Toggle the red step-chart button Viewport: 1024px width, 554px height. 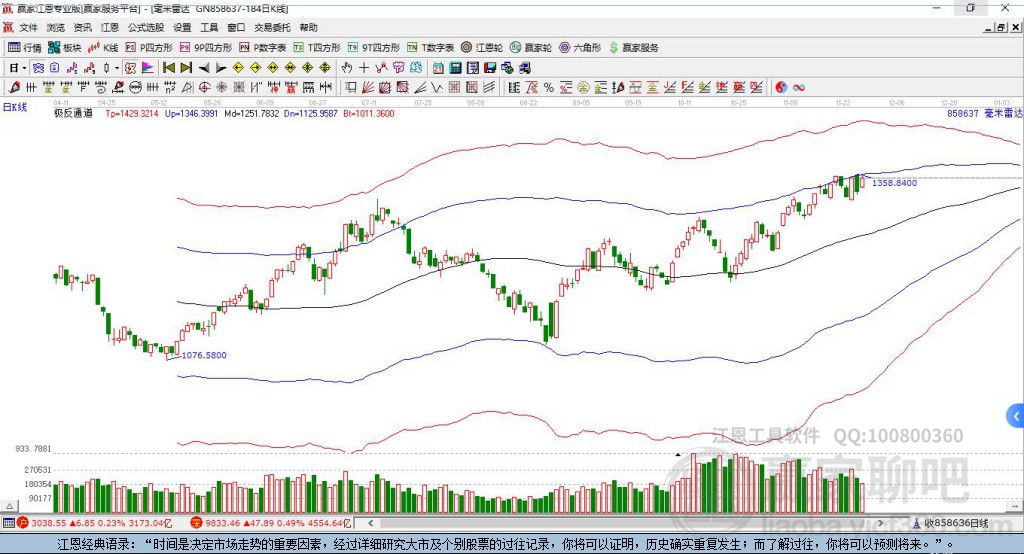tap(89, 68)
